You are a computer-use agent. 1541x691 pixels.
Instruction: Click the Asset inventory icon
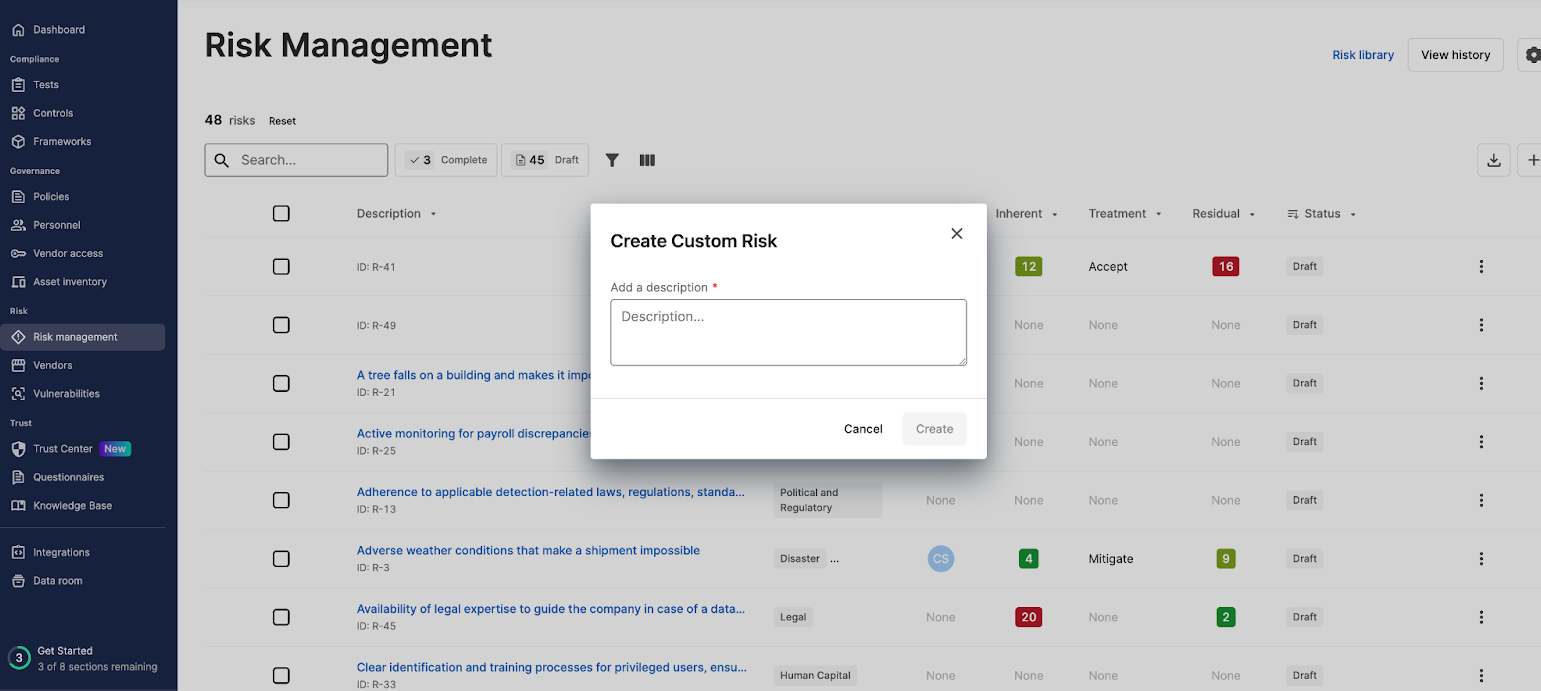18,282
